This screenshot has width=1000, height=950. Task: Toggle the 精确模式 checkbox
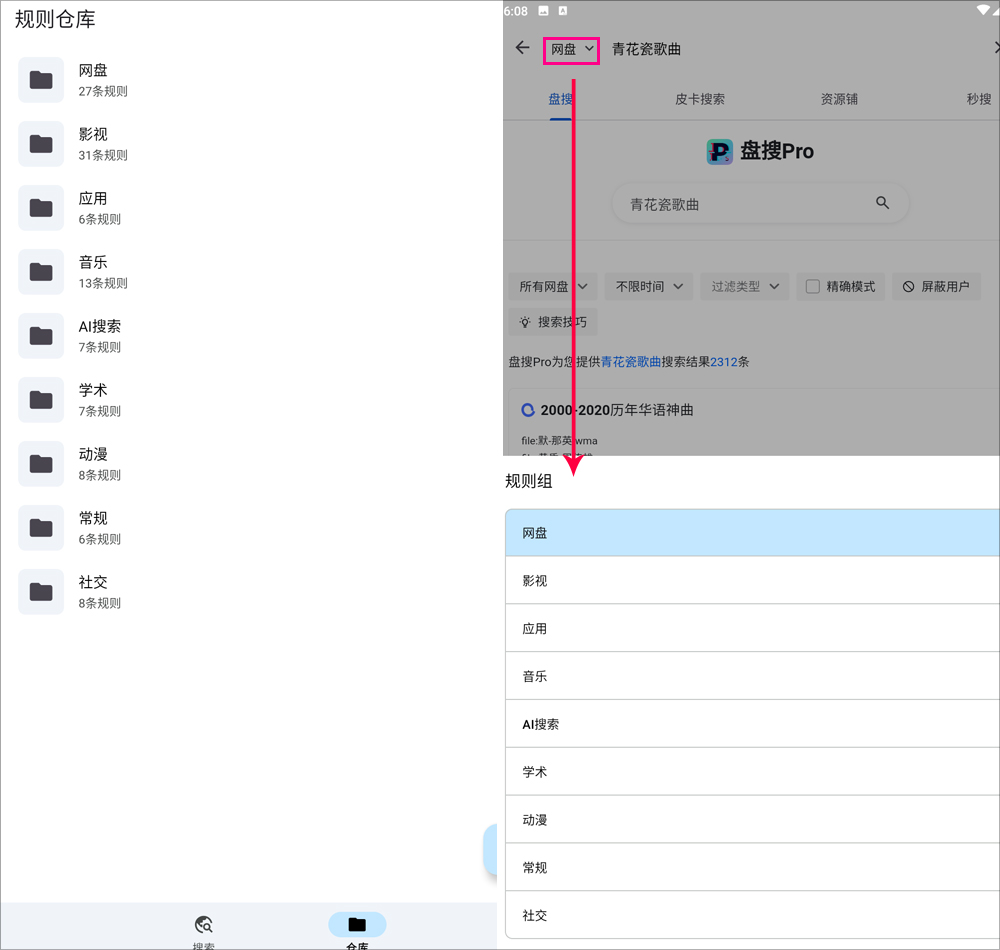pos(812,287)
